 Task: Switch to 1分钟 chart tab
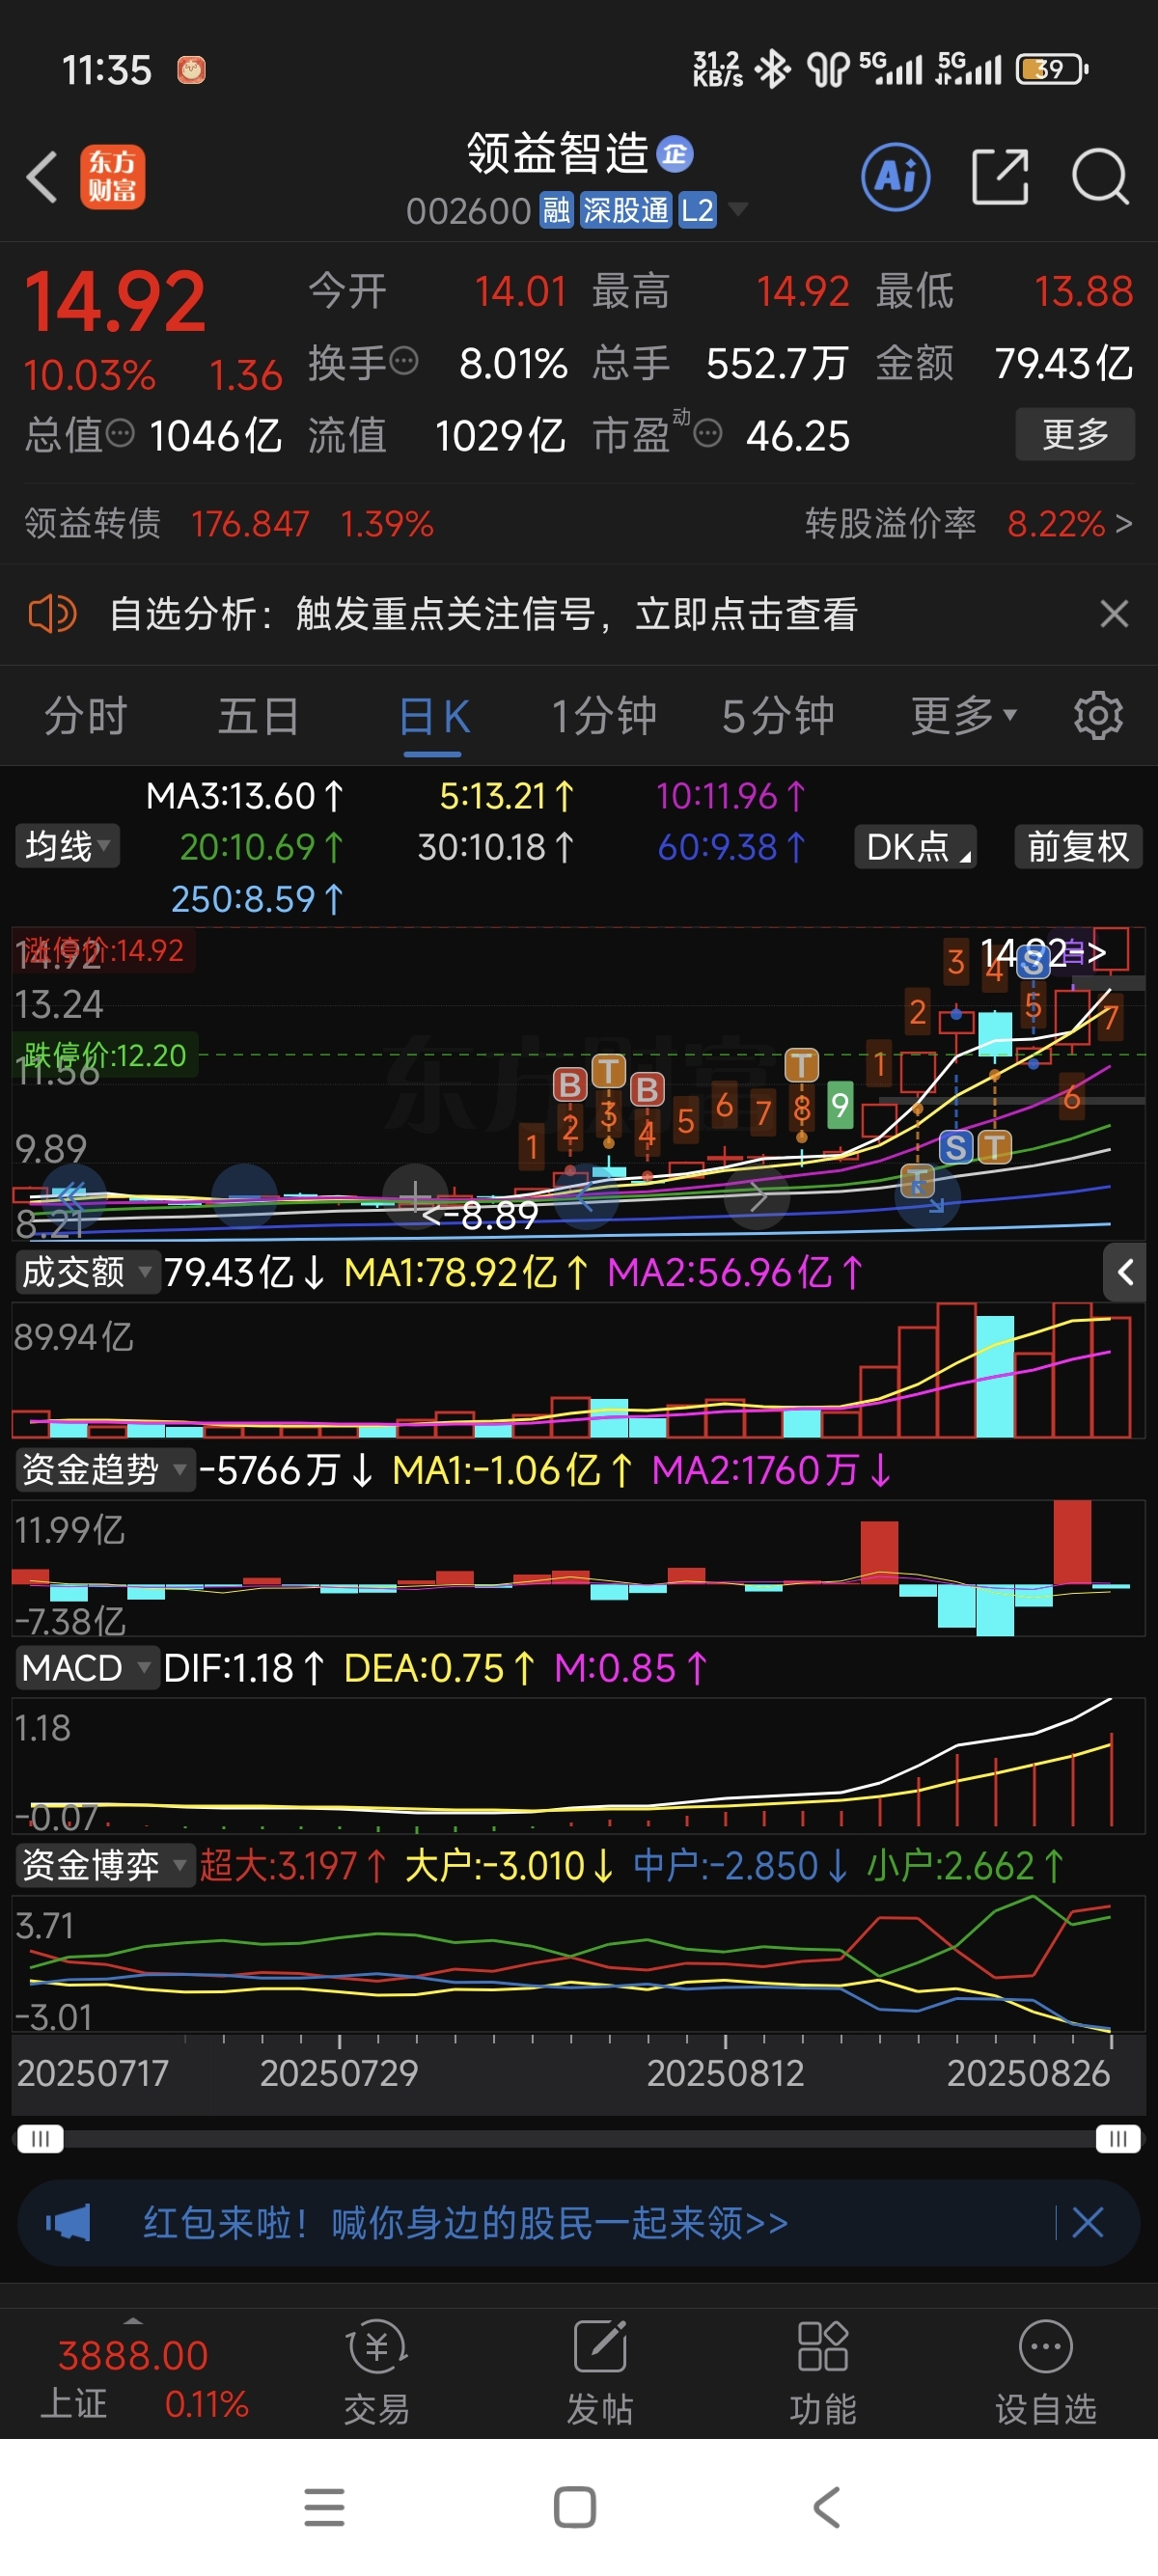pyautogui.click(x=604, y=716)
